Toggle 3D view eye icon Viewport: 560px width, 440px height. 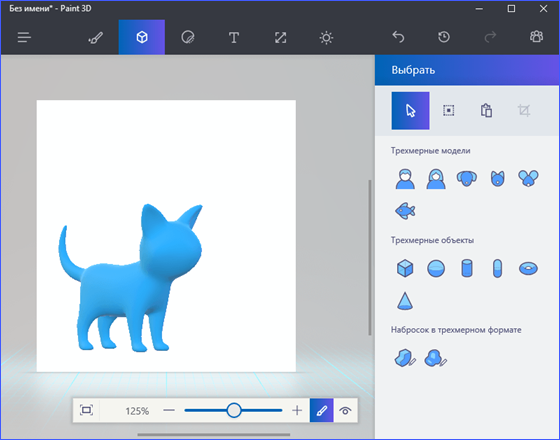pyautogui.click(x=345, y=411)
